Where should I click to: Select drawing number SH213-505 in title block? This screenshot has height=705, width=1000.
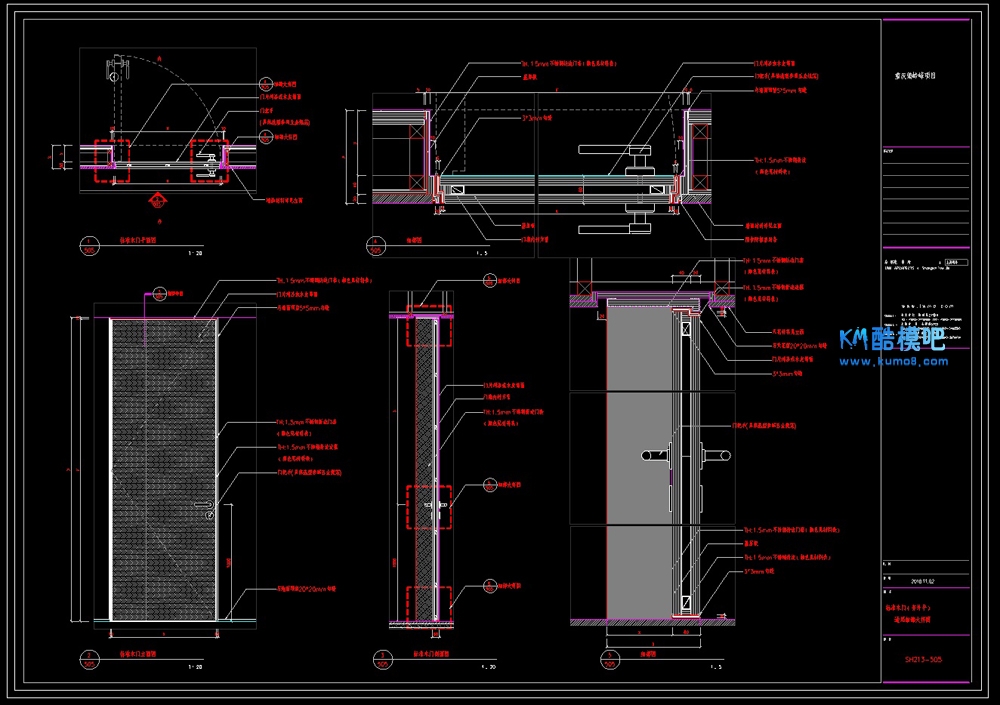pyautogui.click(x=924, y=659)
